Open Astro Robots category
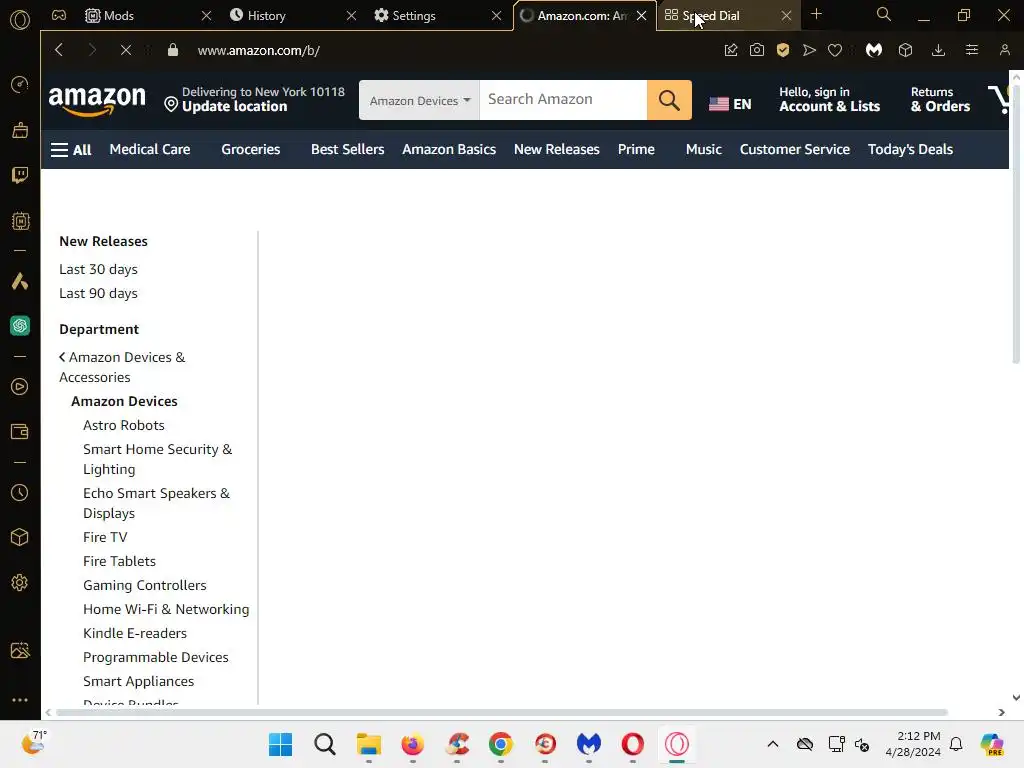This screenshot has height=768, width=1024. 123,425
